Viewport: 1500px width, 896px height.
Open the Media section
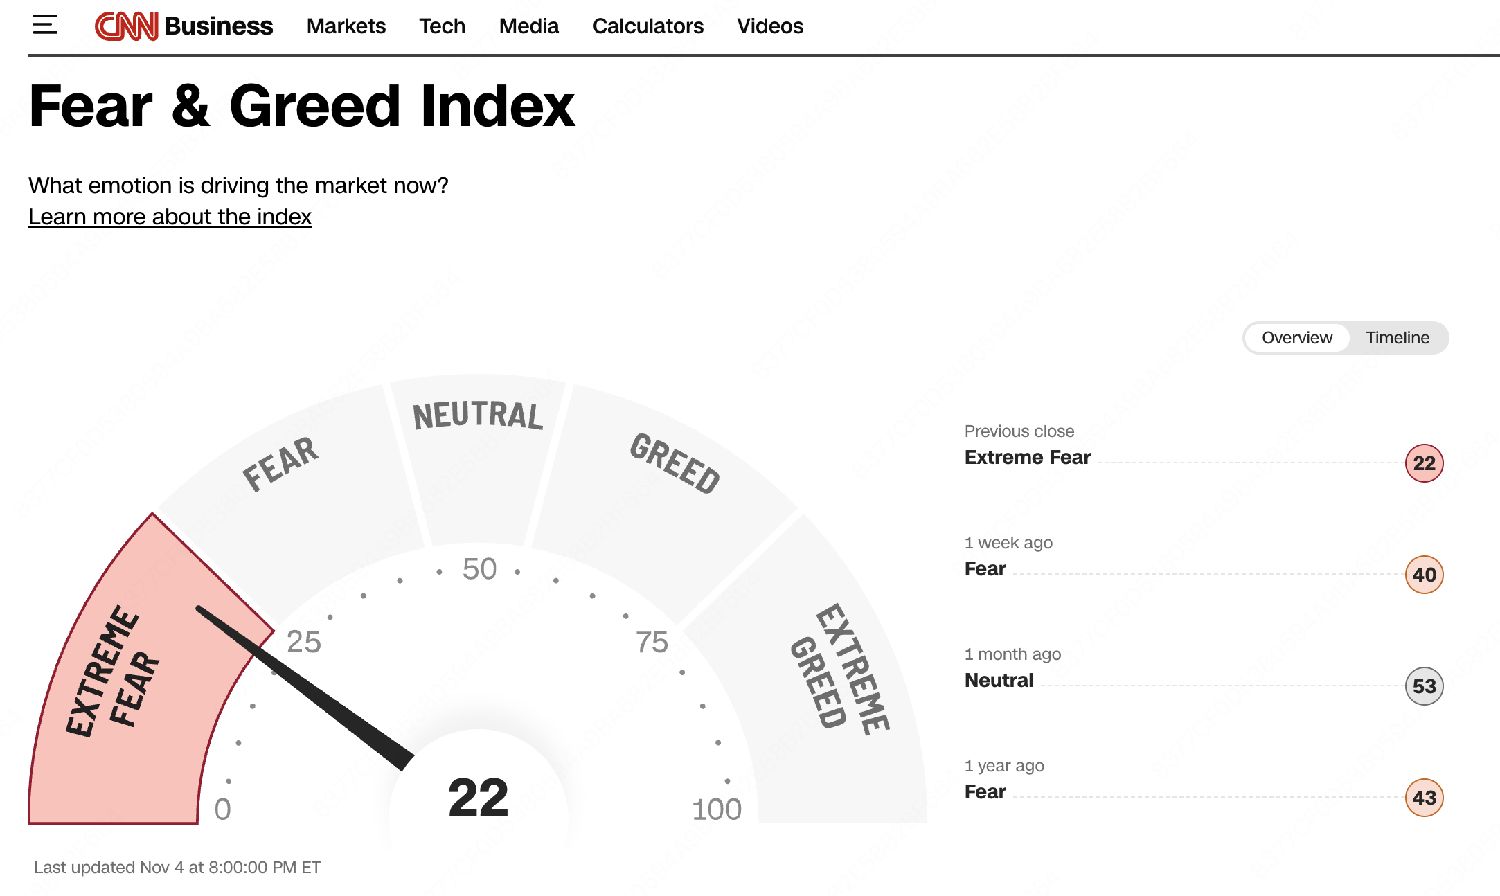click(529, 26)
